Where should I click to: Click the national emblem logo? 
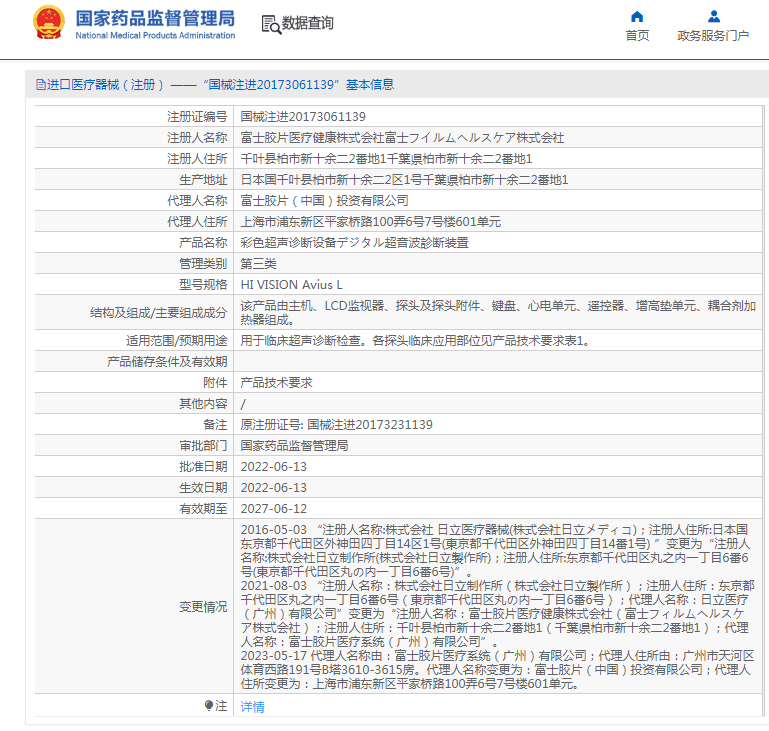tap(49, 22)
